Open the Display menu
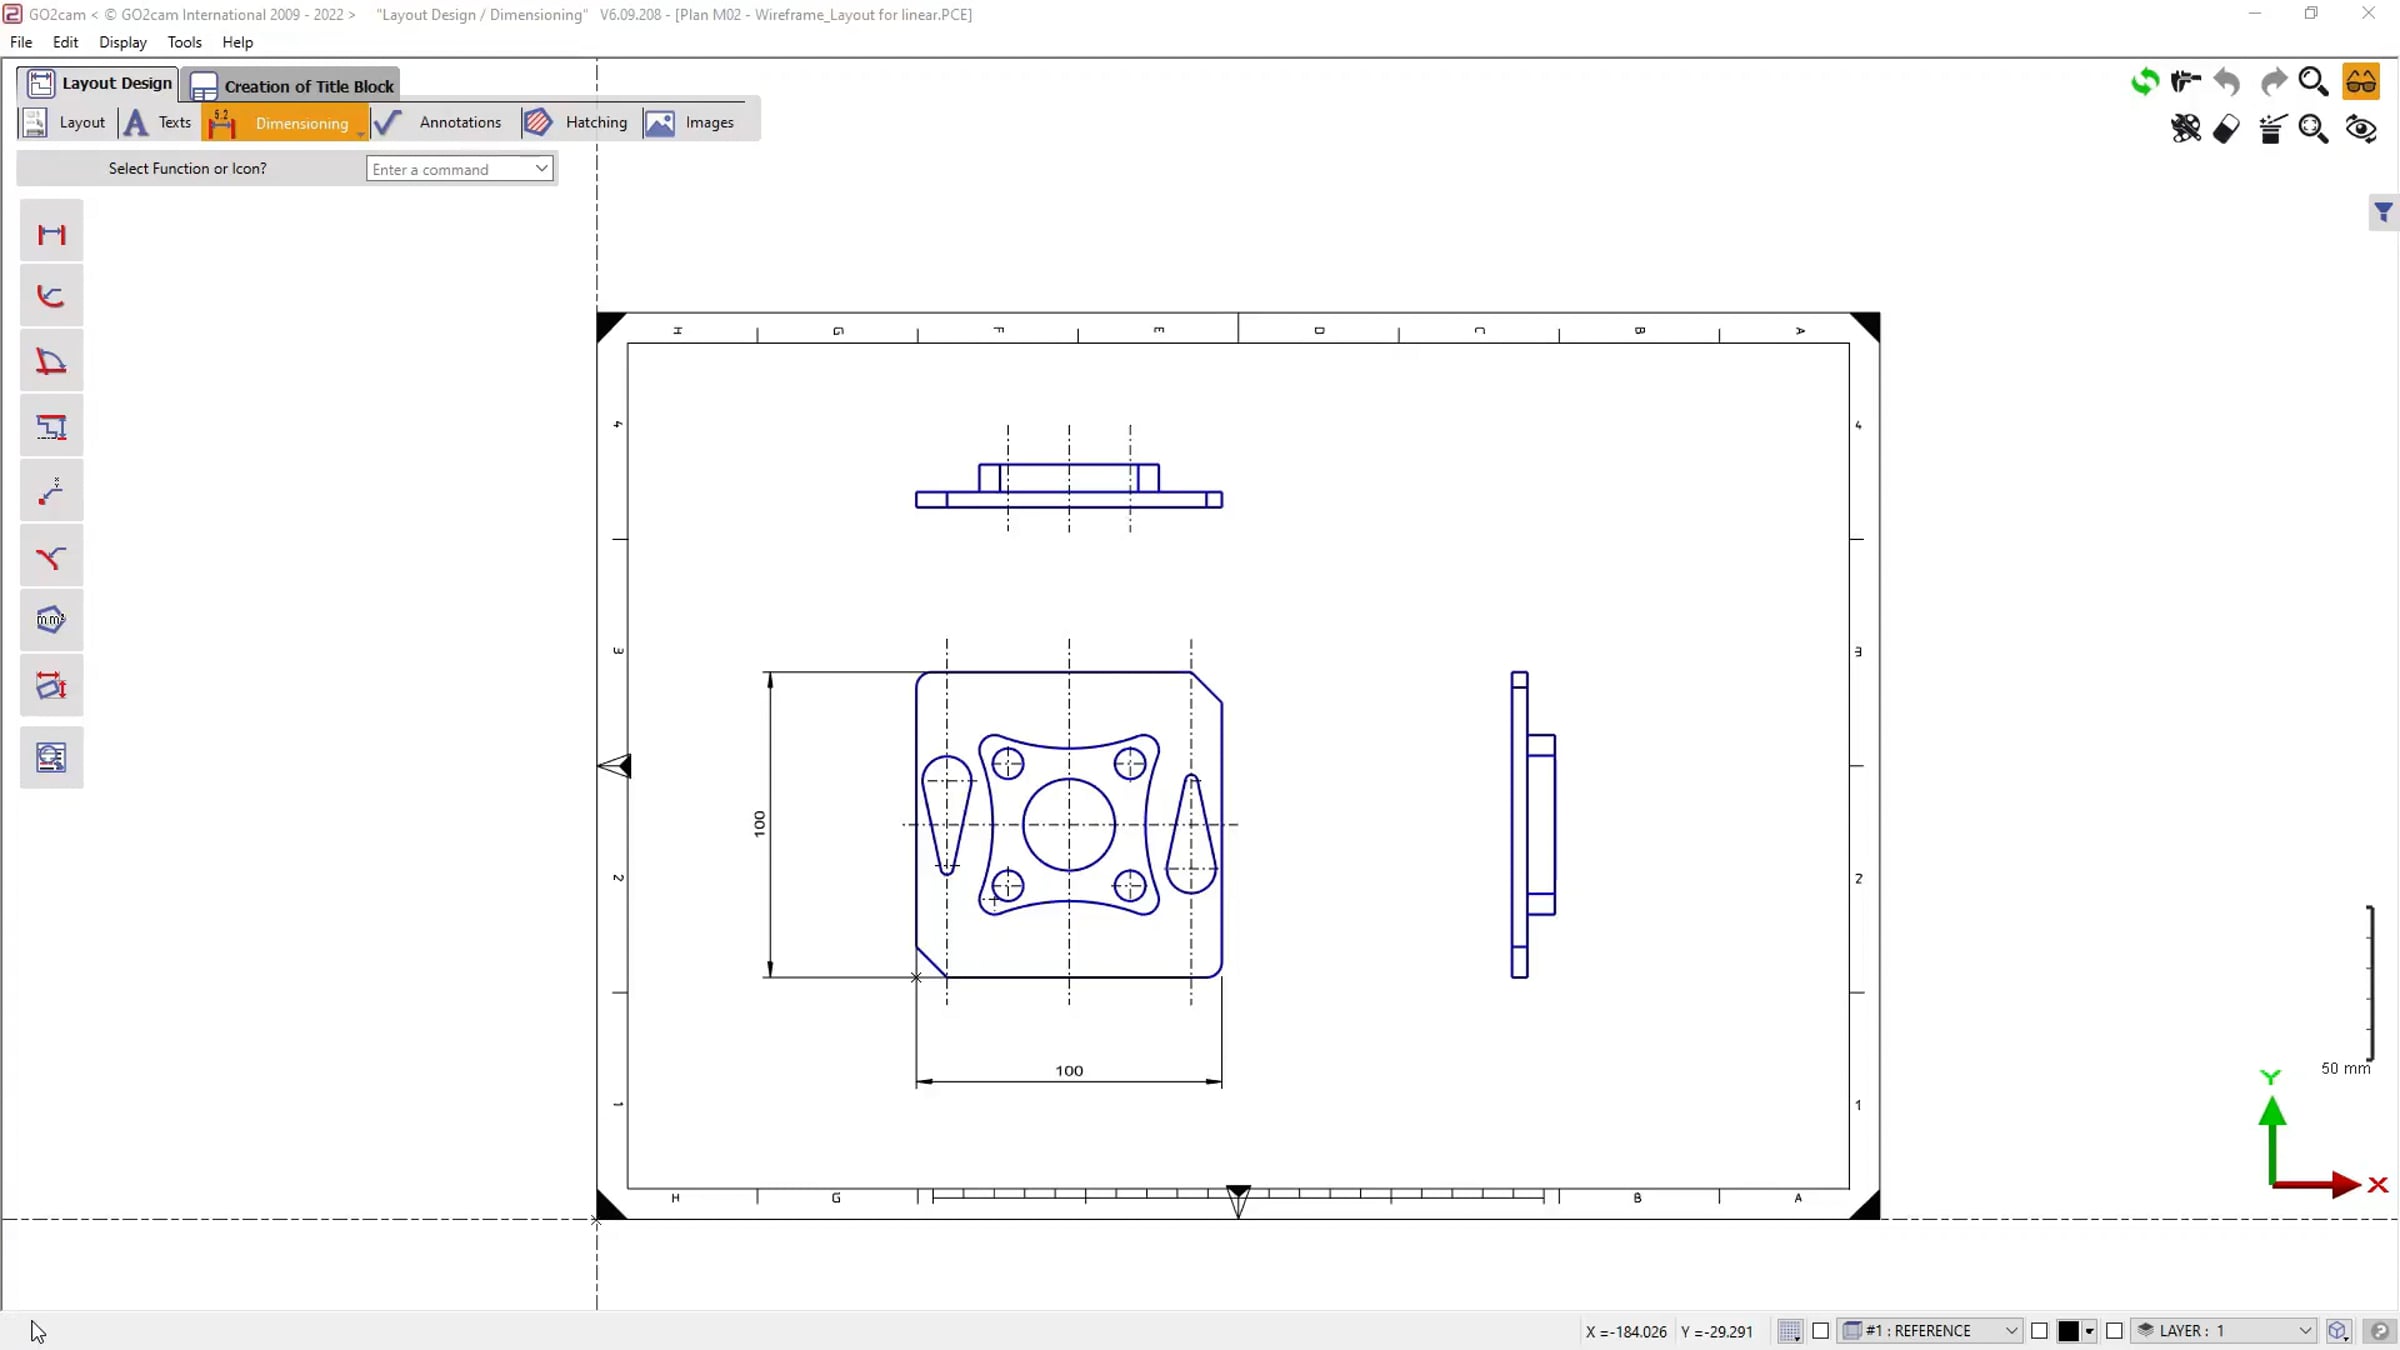 click(x=123, y=42)
